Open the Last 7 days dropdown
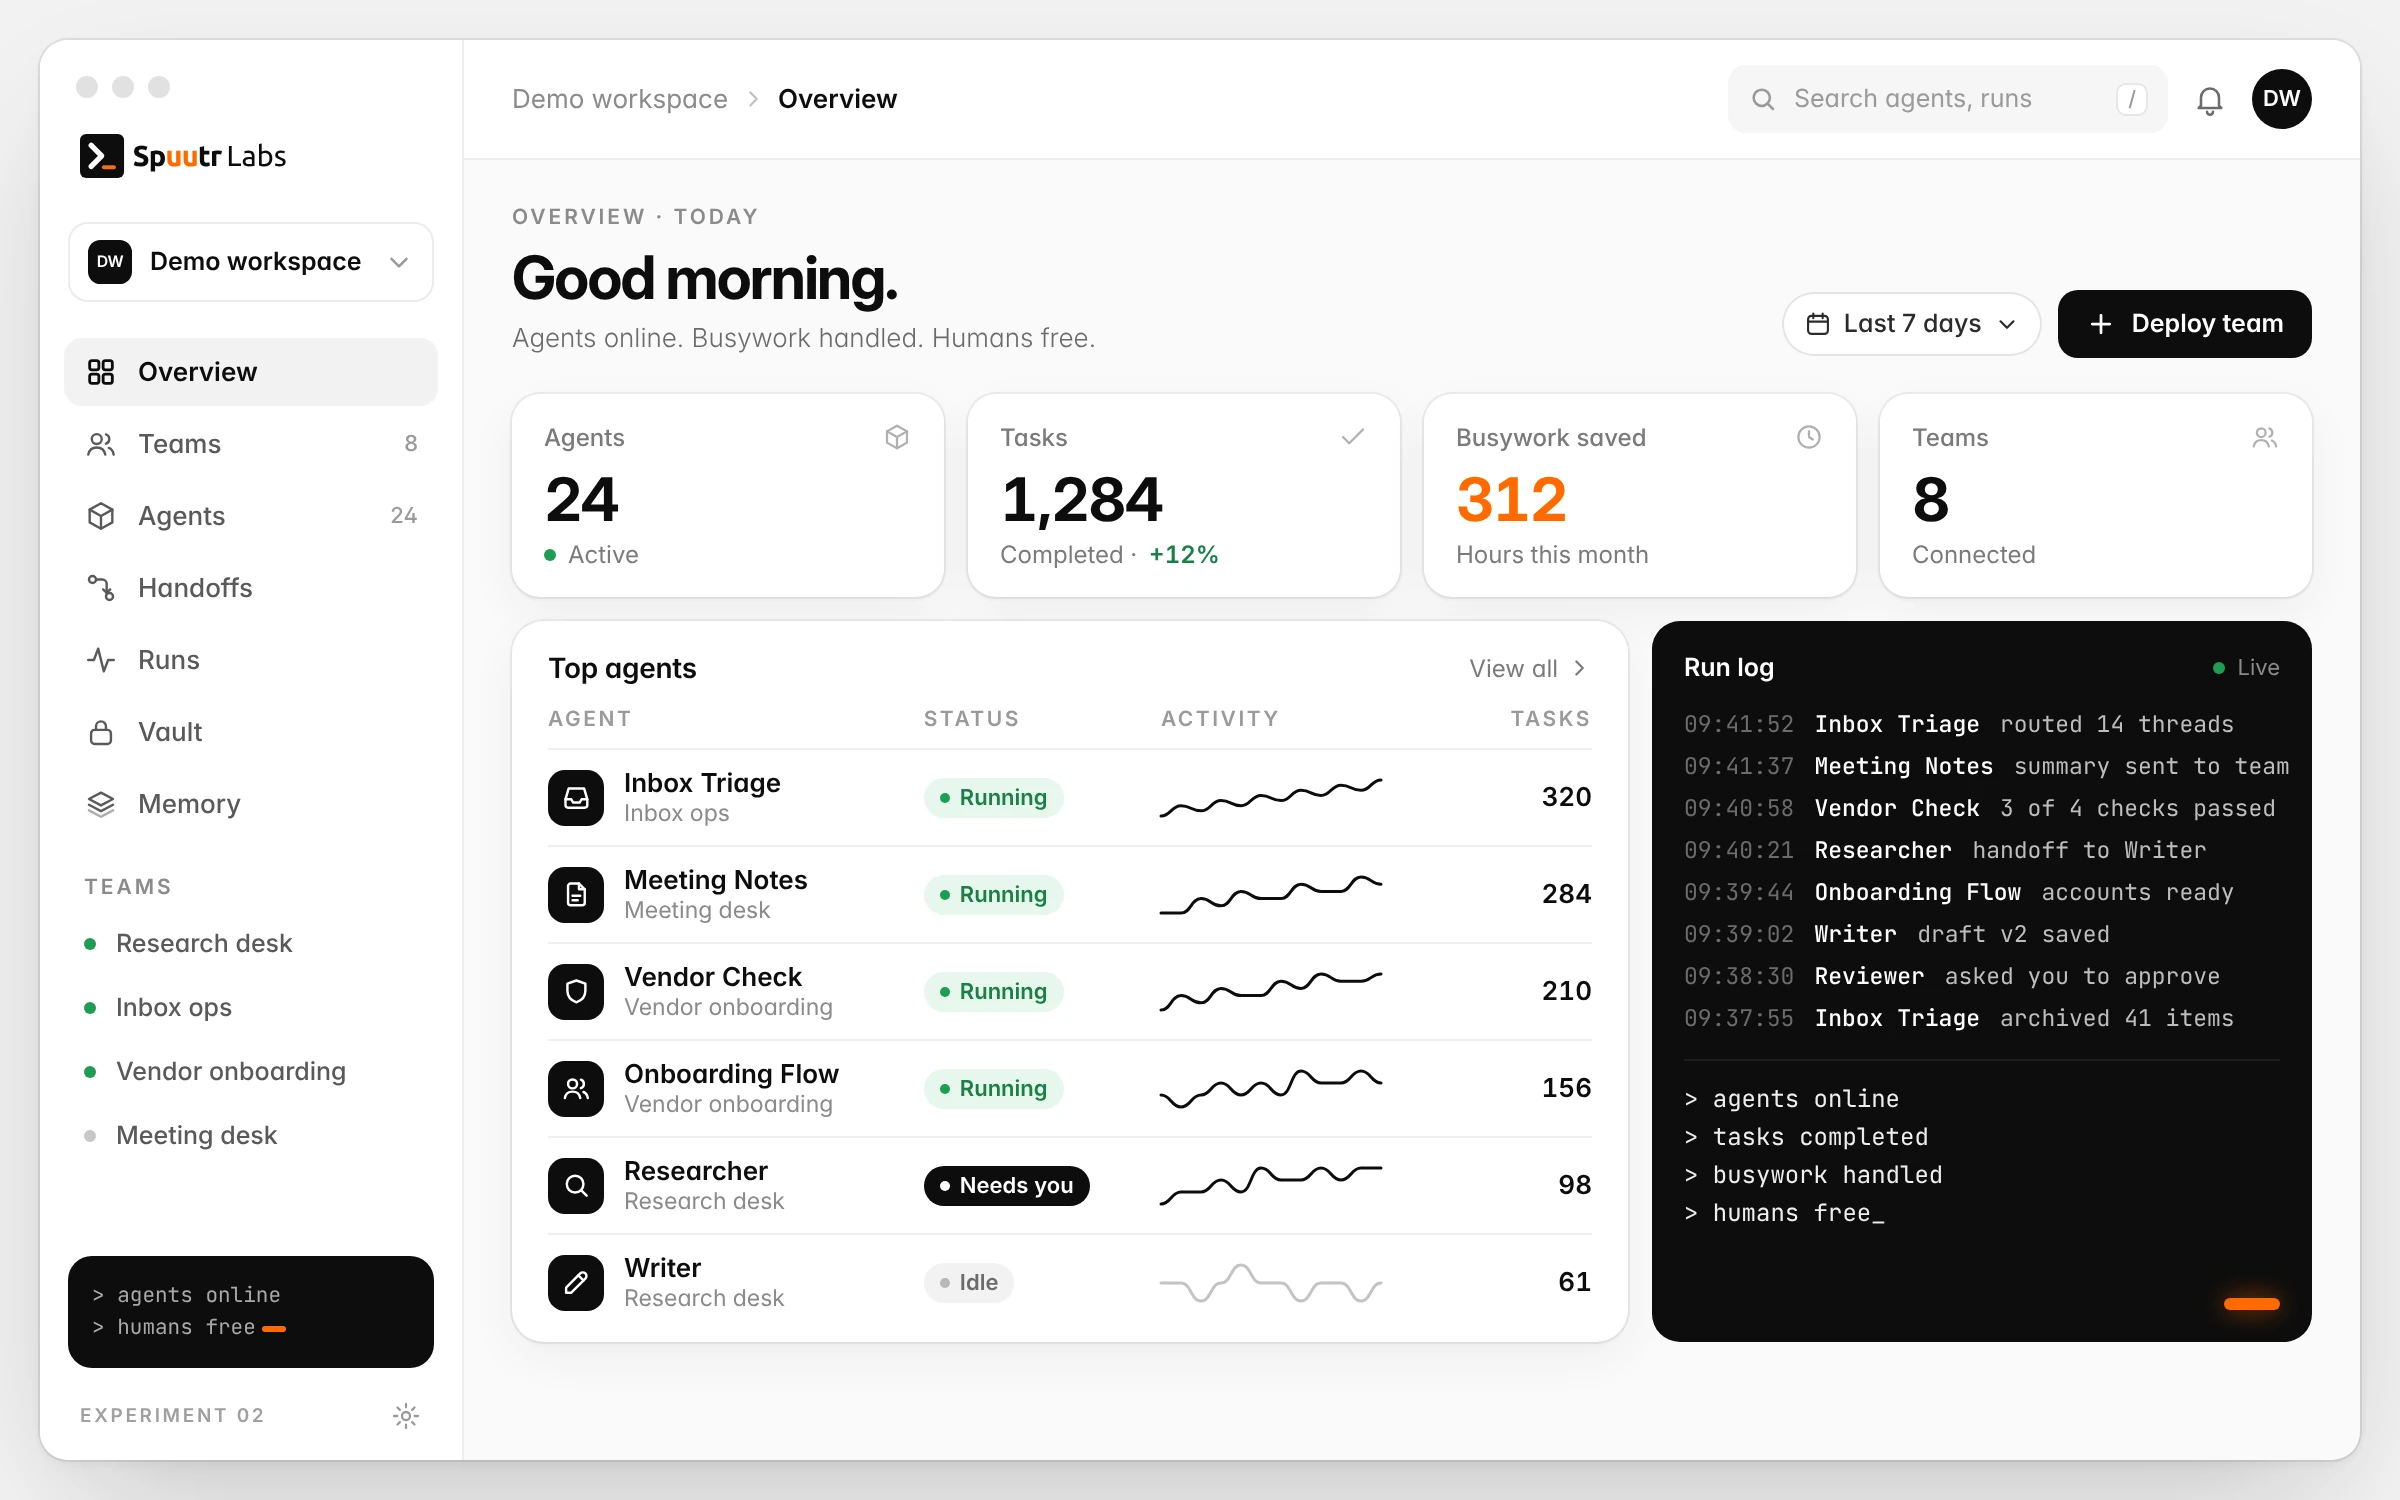The width and height of the screenshot is (2400, 1500). click(x=1911, y=324)
